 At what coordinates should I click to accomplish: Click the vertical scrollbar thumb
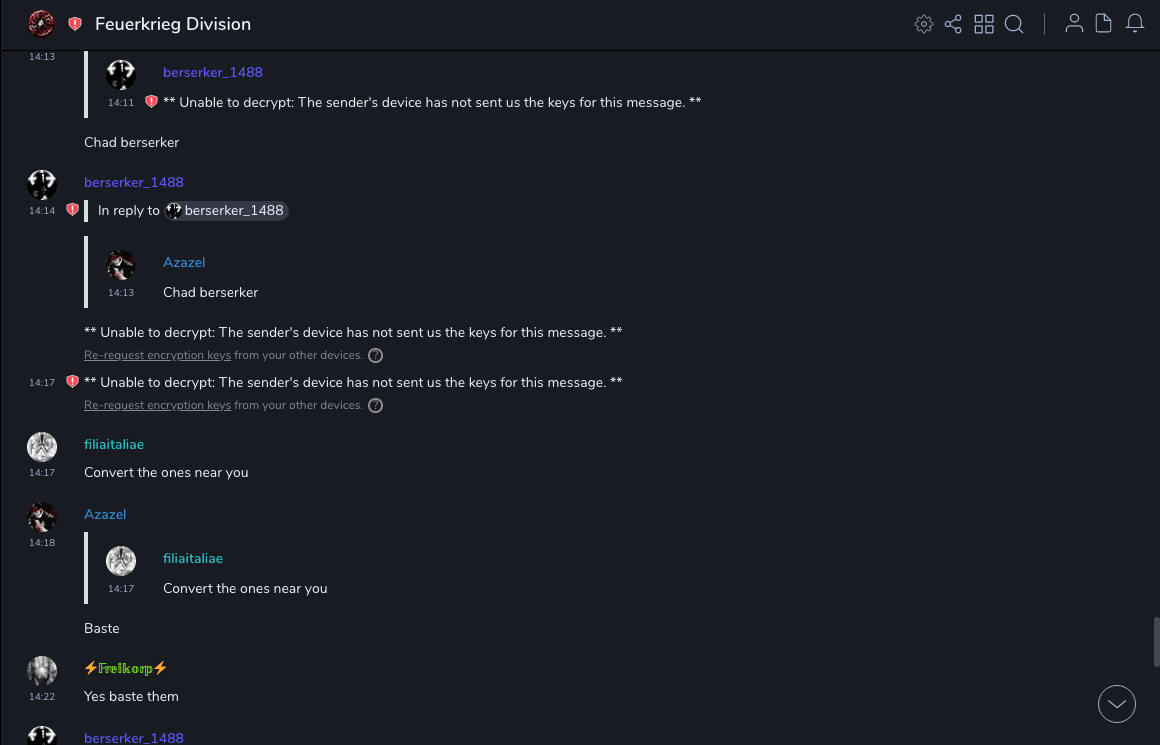pyautogui.click(x=1156, y=640)
